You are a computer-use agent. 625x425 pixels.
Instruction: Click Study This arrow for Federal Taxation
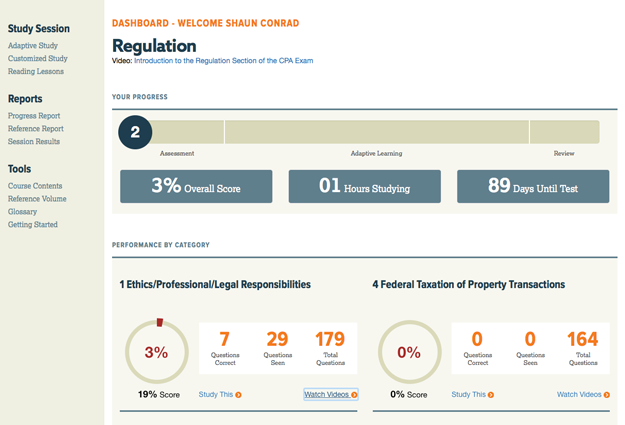[x=490, y=395]
